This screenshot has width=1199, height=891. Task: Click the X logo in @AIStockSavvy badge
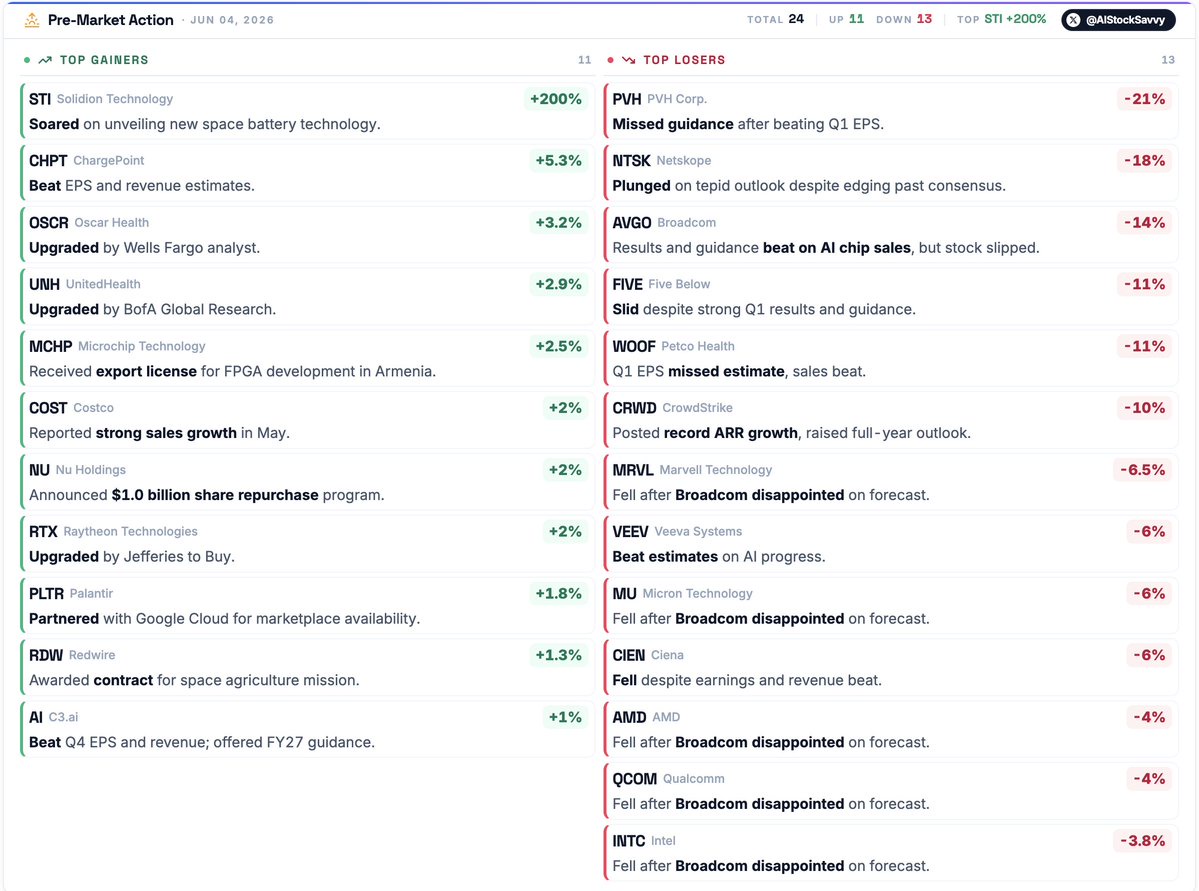1074,20
